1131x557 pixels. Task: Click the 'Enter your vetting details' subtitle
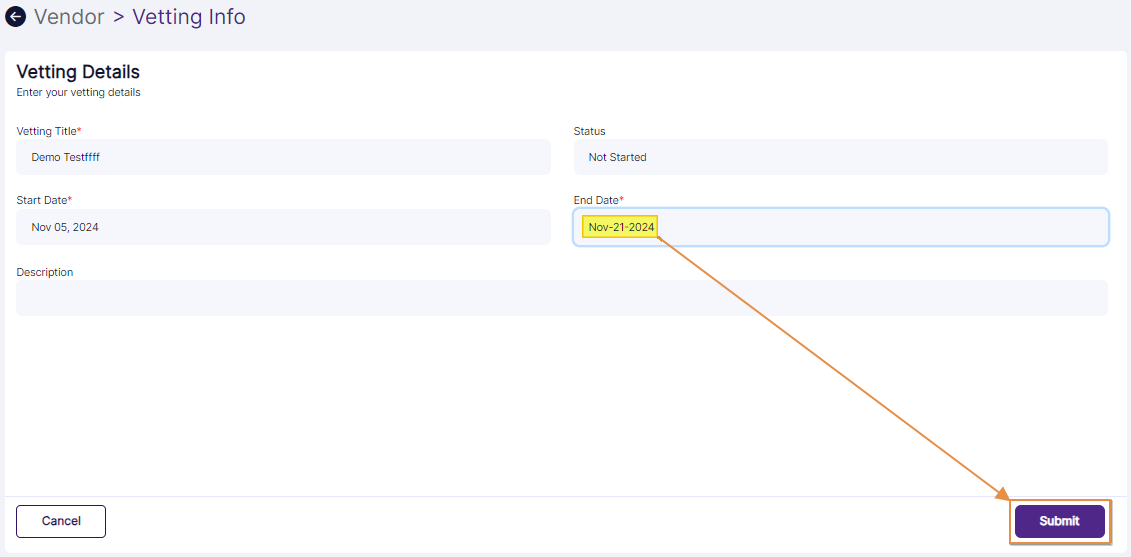78,92
